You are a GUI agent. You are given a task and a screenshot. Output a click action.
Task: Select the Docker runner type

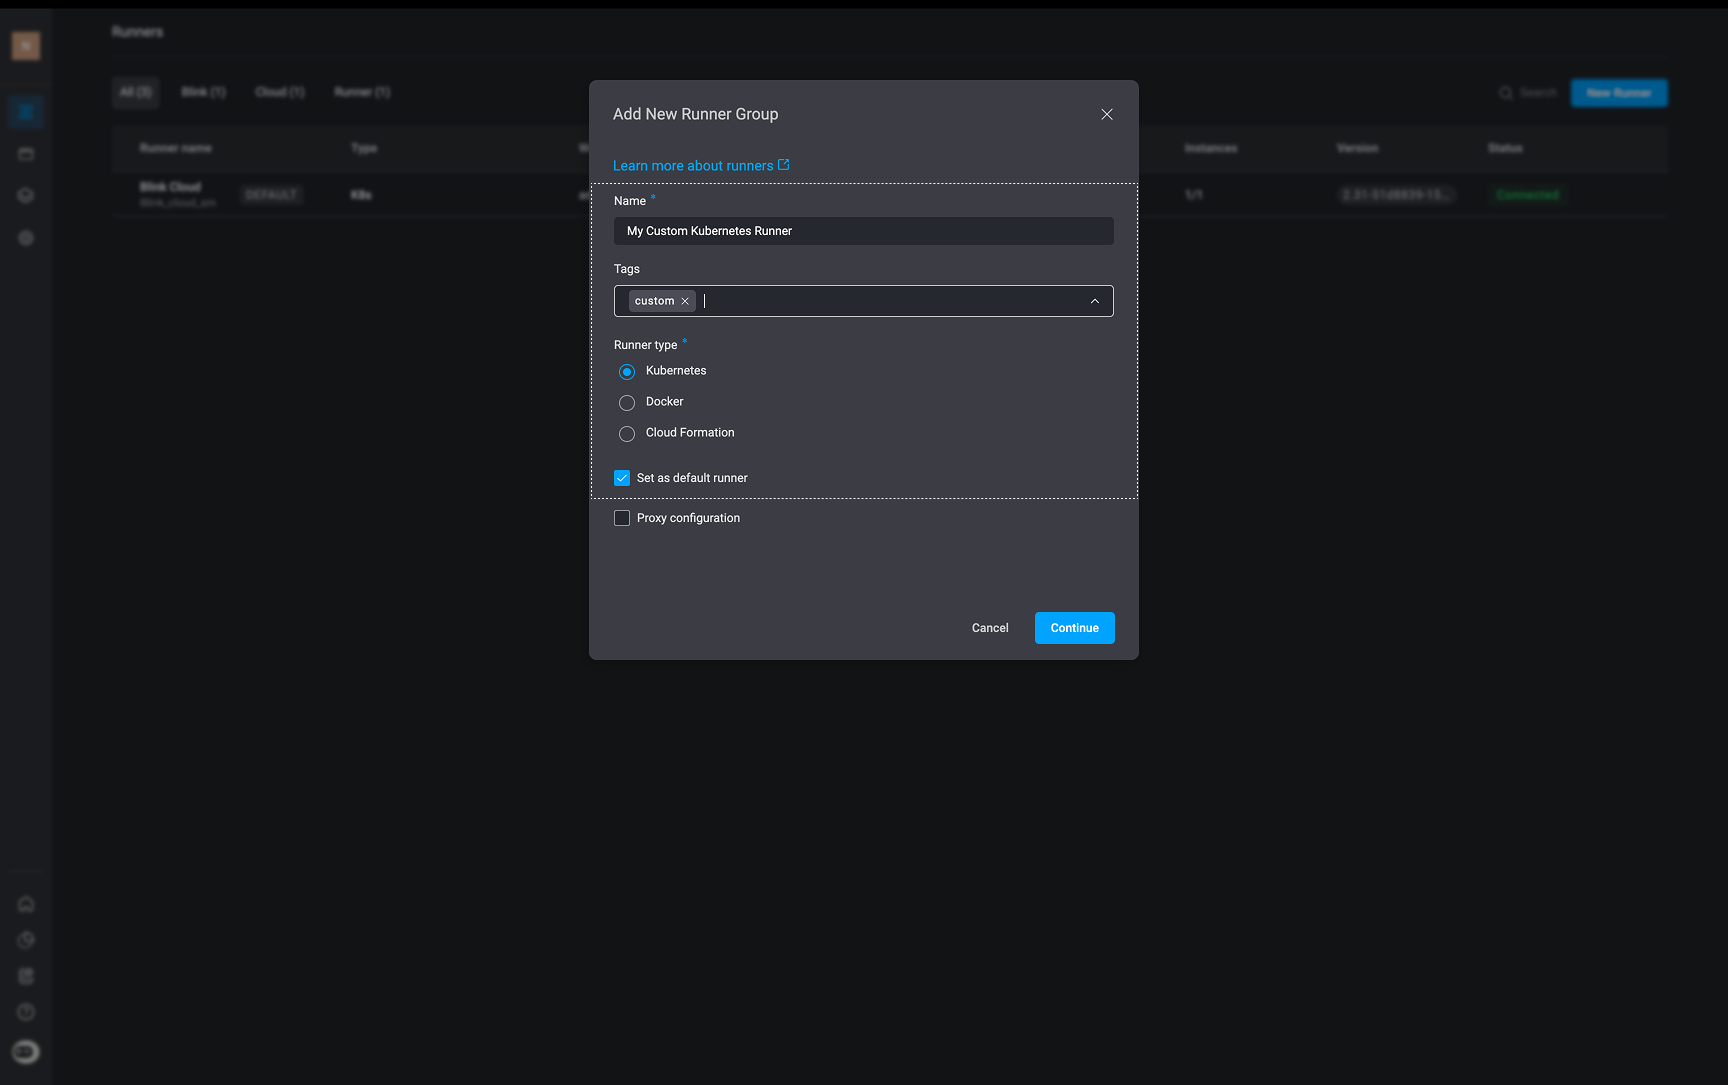pyautogui.click(x=627, y=403)
